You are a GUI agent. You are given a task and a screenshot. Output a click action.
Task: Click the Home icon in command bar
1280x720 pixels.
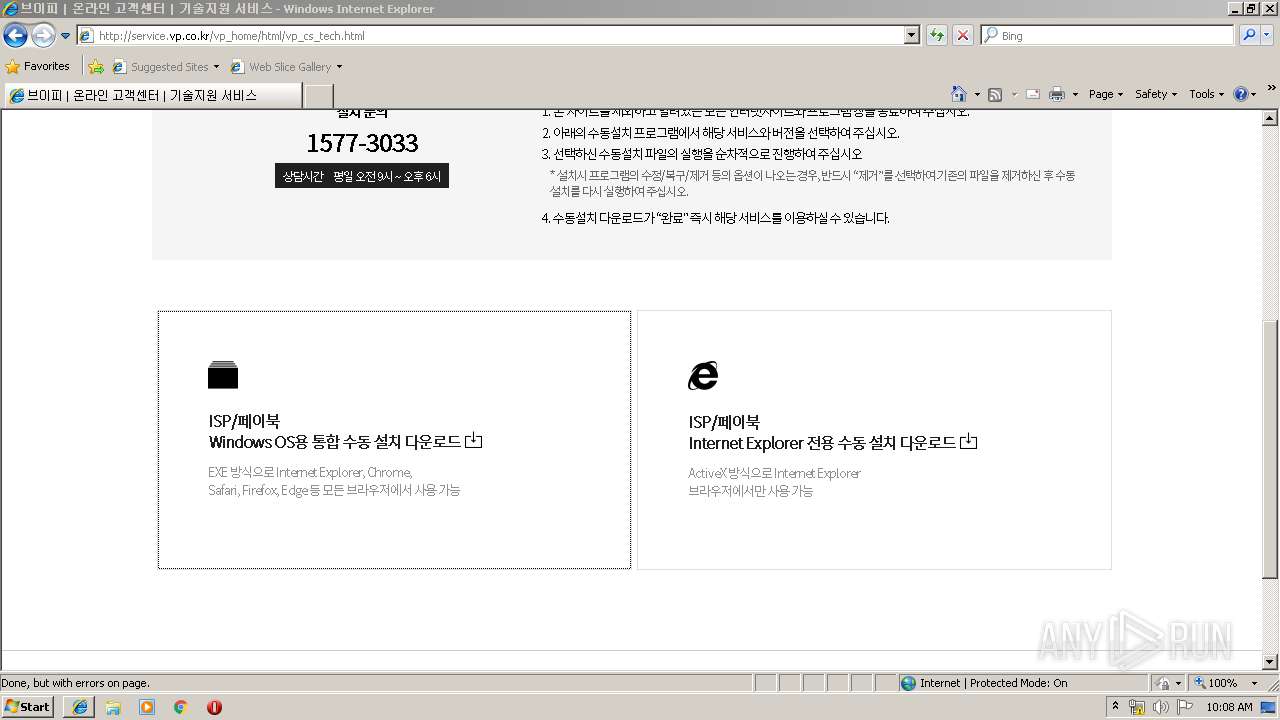[959, 94]
